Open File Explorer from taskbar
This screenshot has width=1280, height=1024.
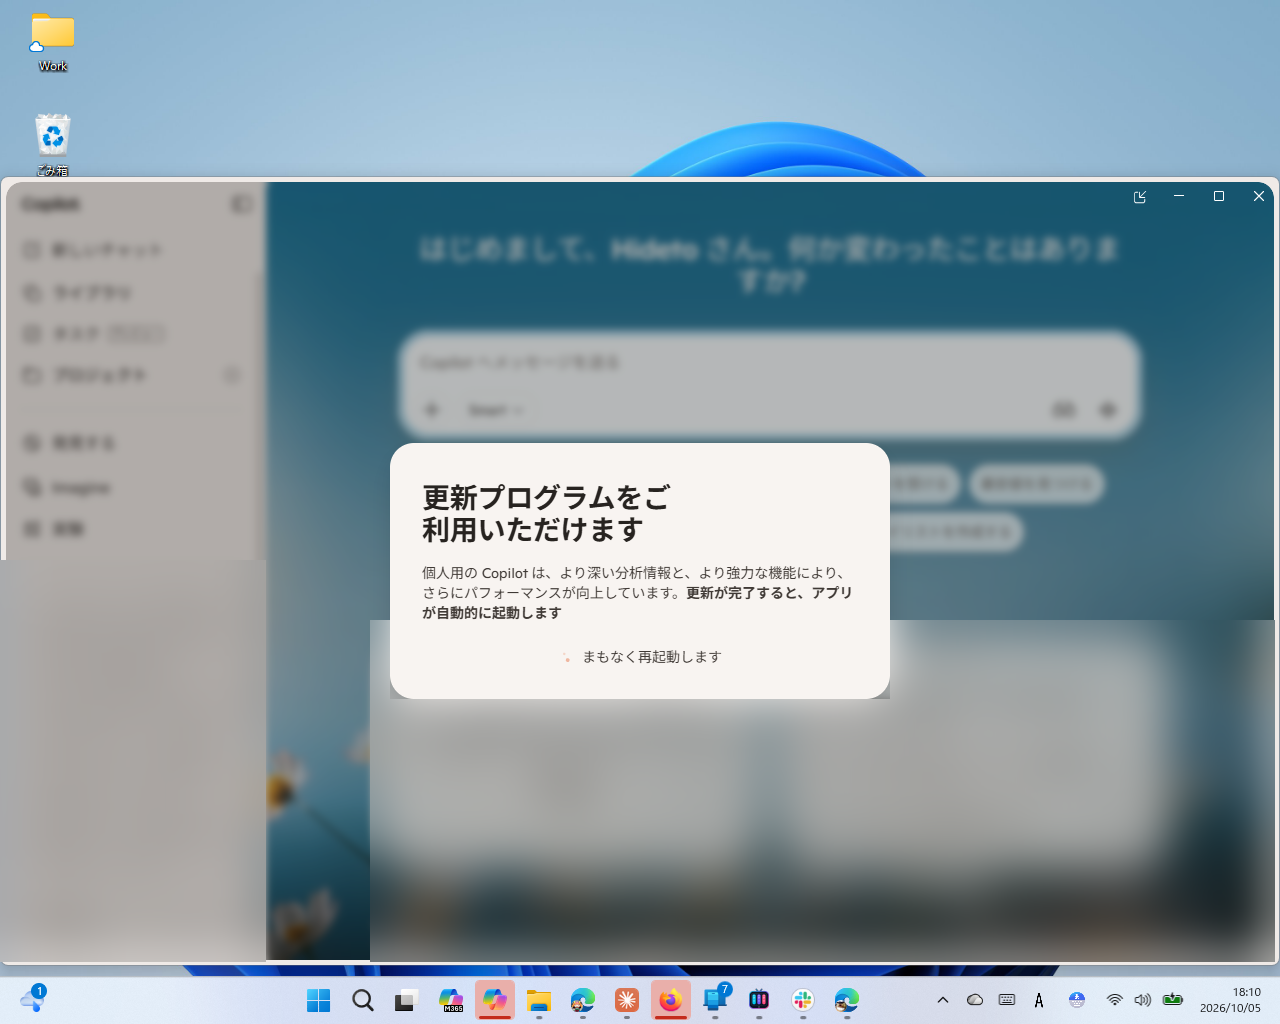pyautogui.click(x=539, y=1000)
